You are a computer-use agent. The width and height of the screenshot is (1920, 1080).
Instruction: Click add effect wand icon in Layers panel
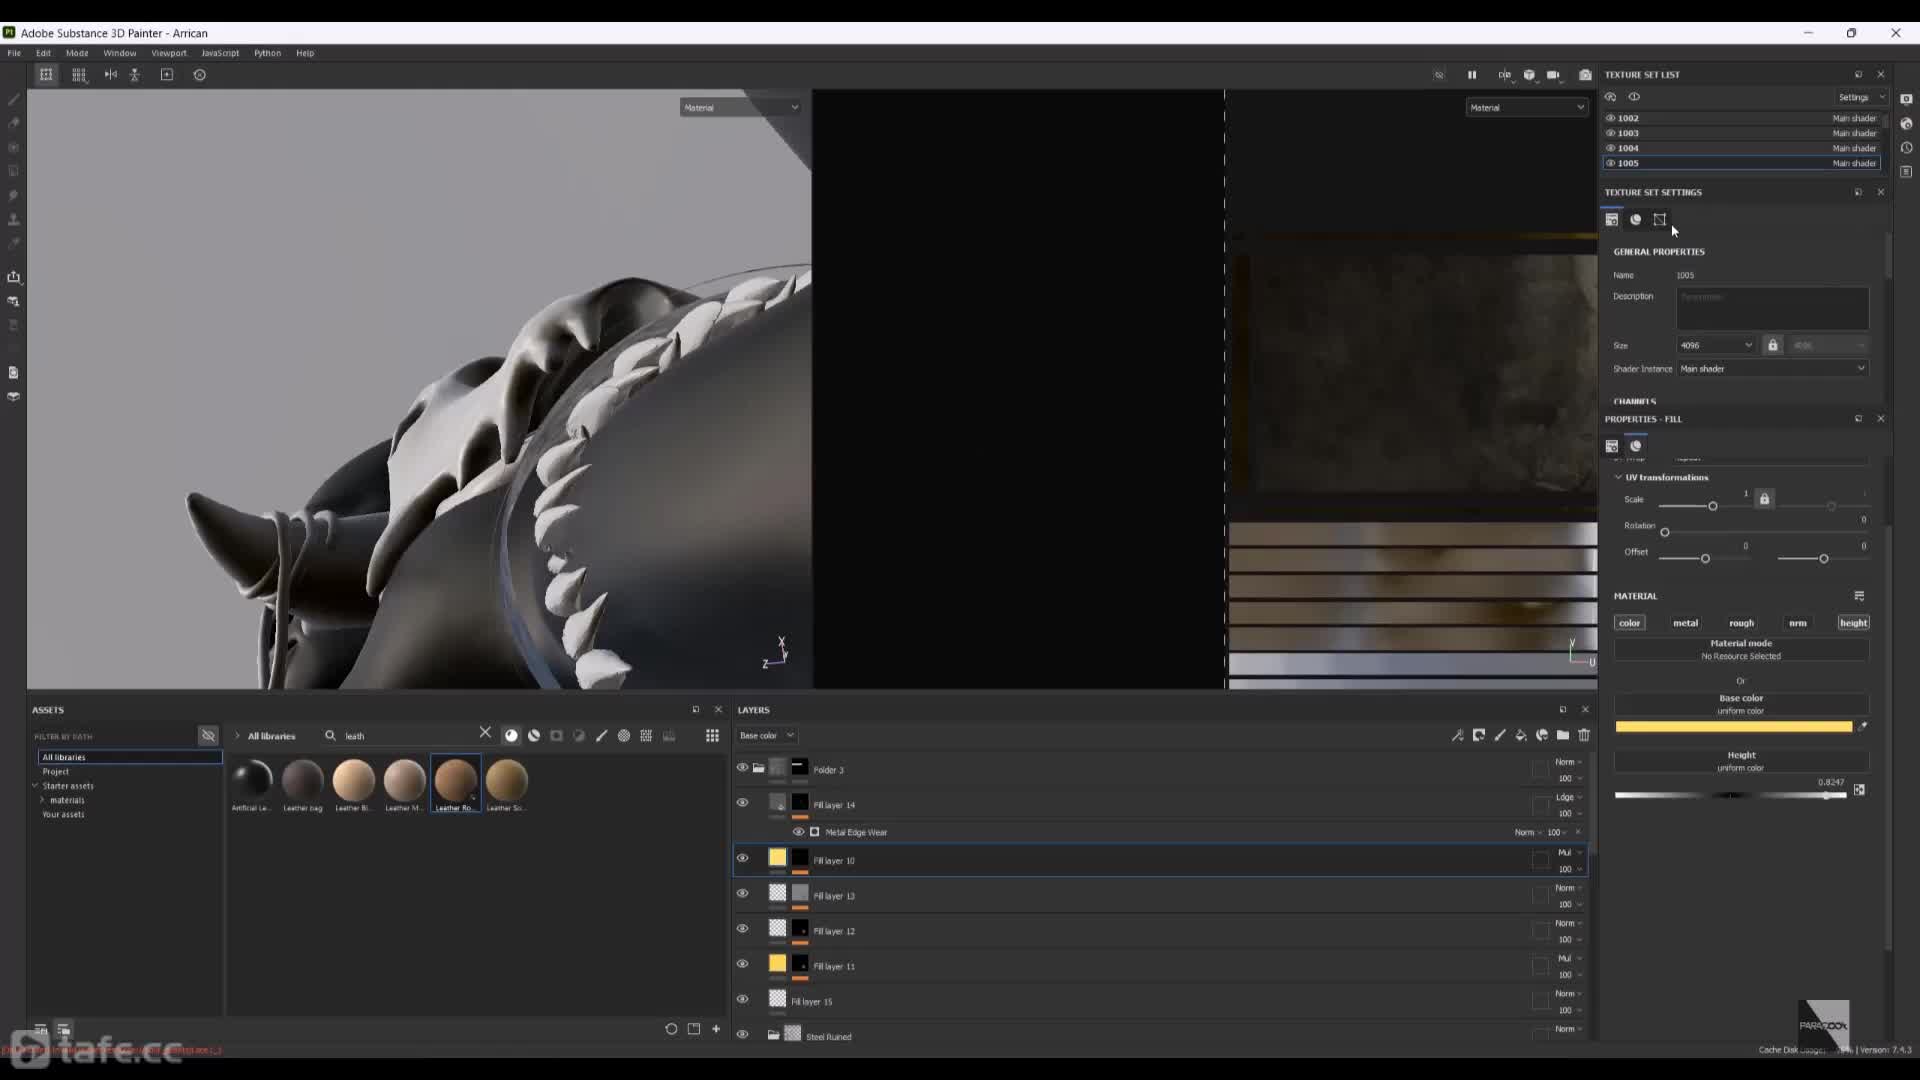point(1458,736)
